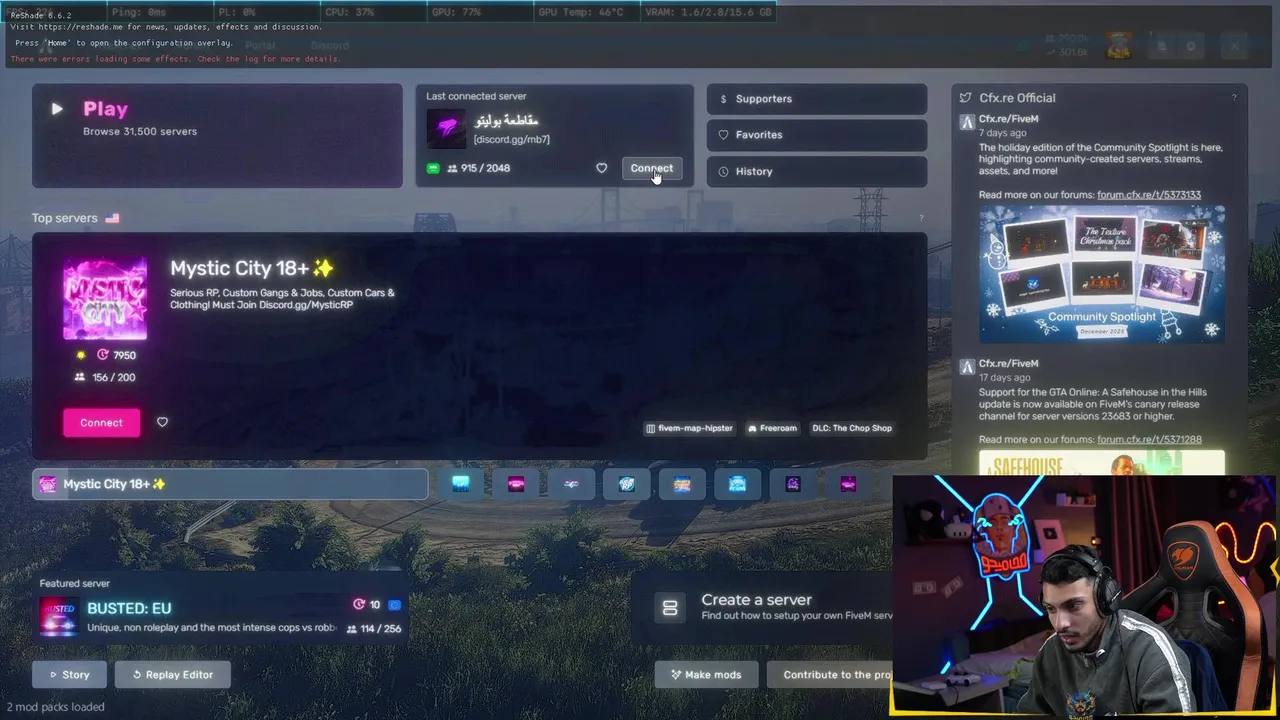
Task: Open the Replay Editor
Action: coord(173,675)
